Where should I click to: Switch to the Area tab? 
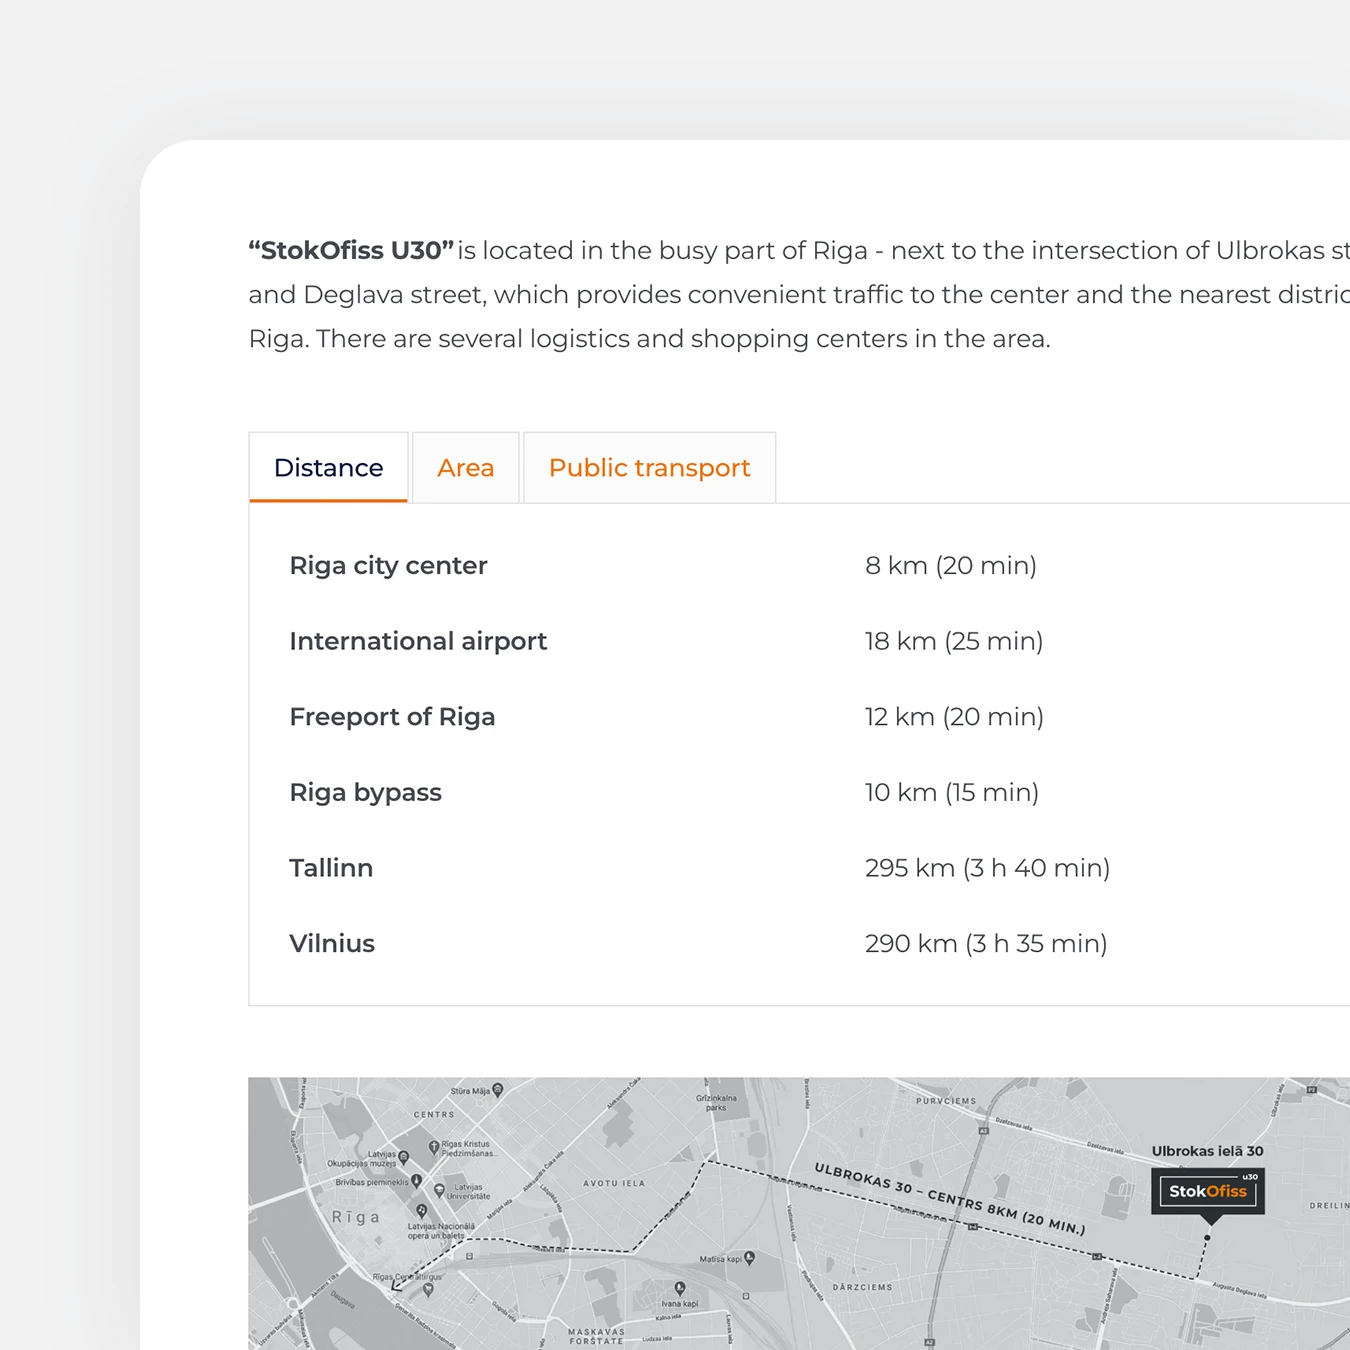465,467
